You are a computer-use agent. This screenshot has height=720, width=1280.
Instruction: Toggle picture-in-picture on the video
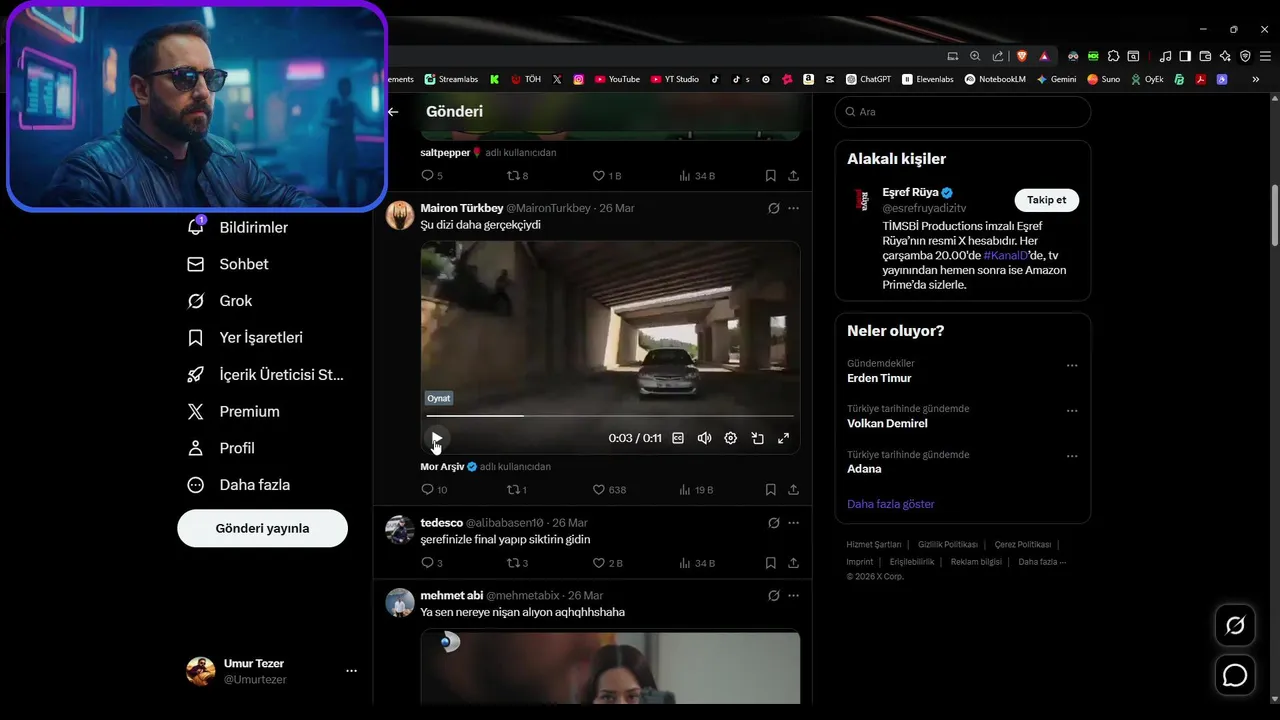point(757,438)
